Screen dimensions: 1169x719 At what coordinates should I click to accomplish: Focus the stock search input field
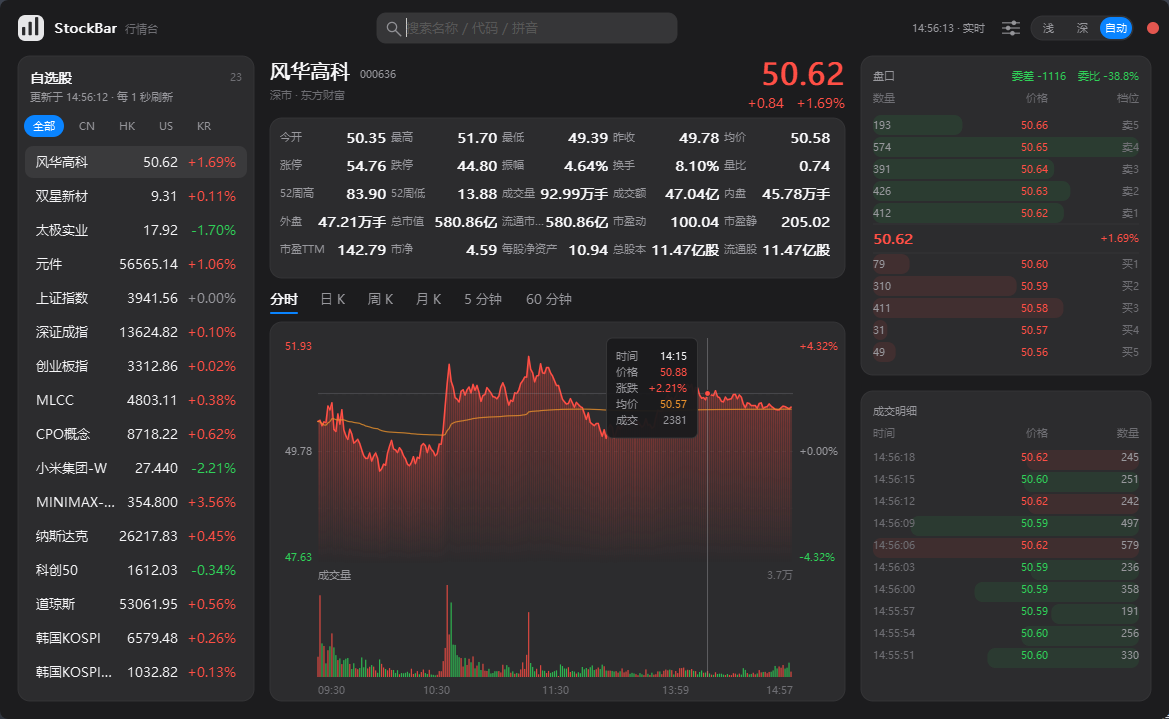(x=526, y=28)
